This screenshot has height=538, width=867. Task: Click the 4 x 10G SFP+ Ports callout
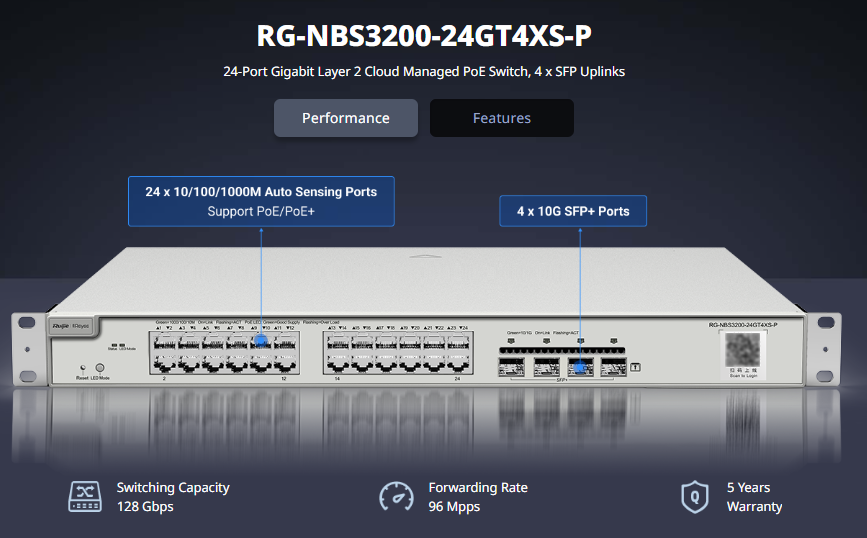pyautogui.click(x=573, y=211)
